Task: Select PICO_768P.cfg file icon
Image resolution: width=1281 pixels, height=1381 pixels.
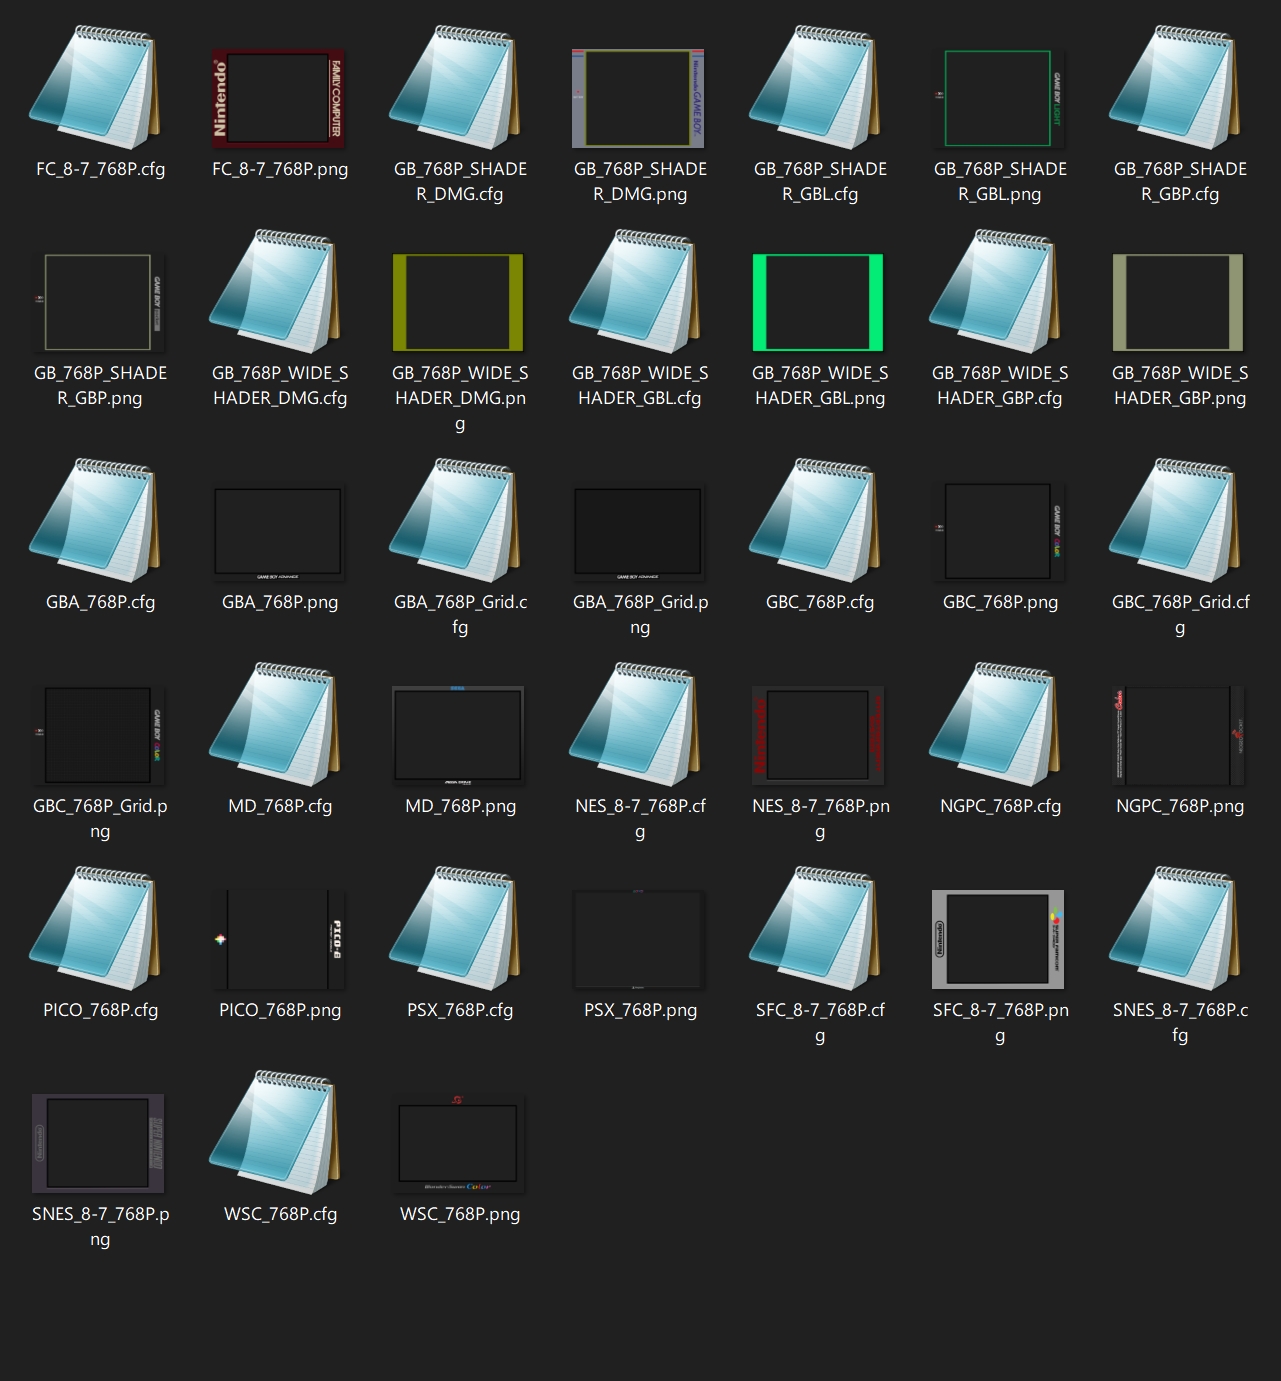Action: point(95,929)
